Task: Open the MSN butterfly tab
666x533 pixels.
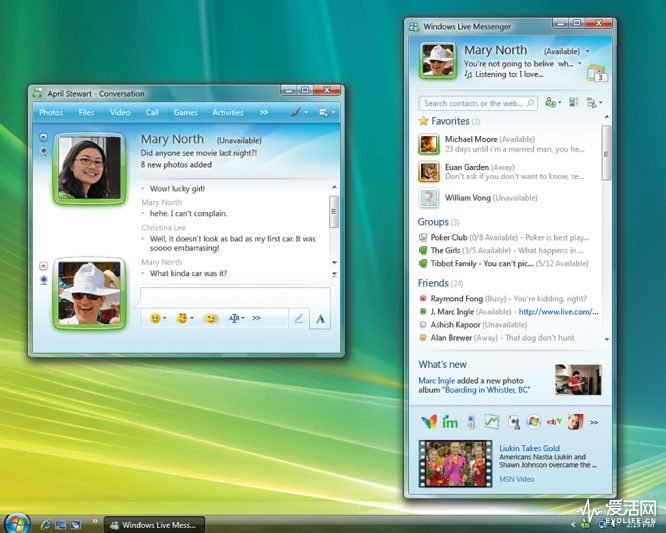Action: click(428, 422)
